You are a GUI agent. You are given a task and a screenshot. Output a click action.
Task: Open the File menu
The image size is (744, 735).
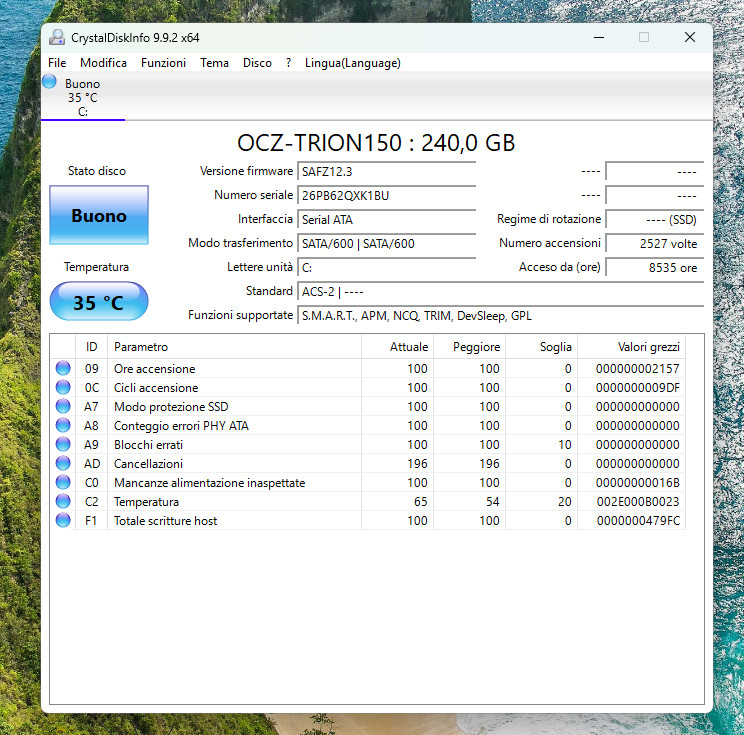pyautogui.click(x=57, y=63)
